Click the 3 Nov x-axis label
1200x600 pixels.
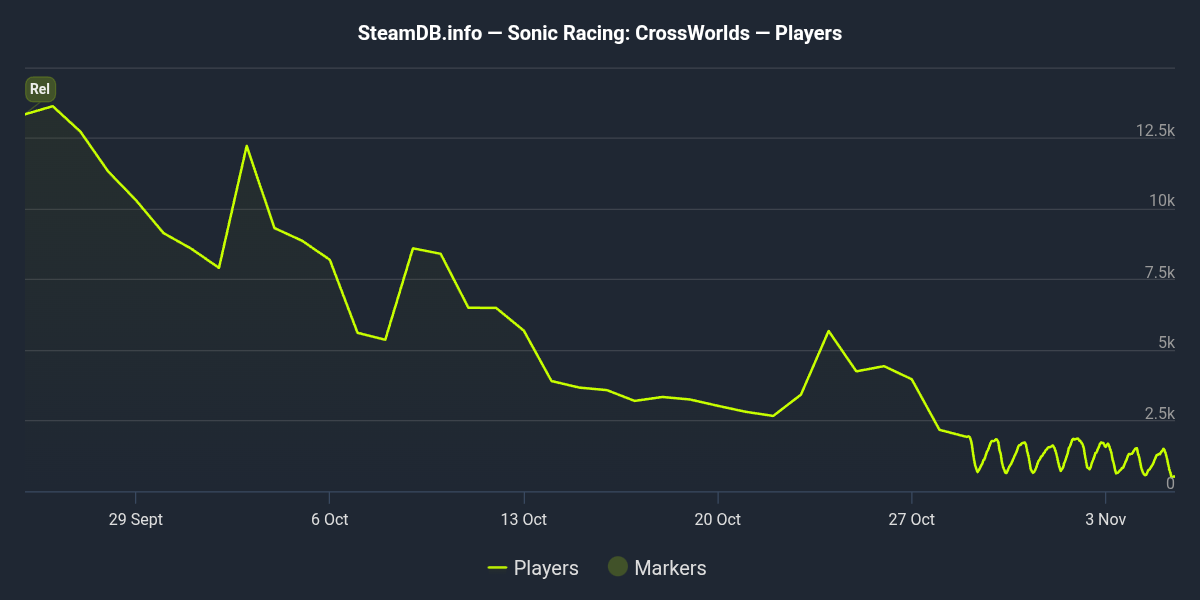(x=1107, y=519)
